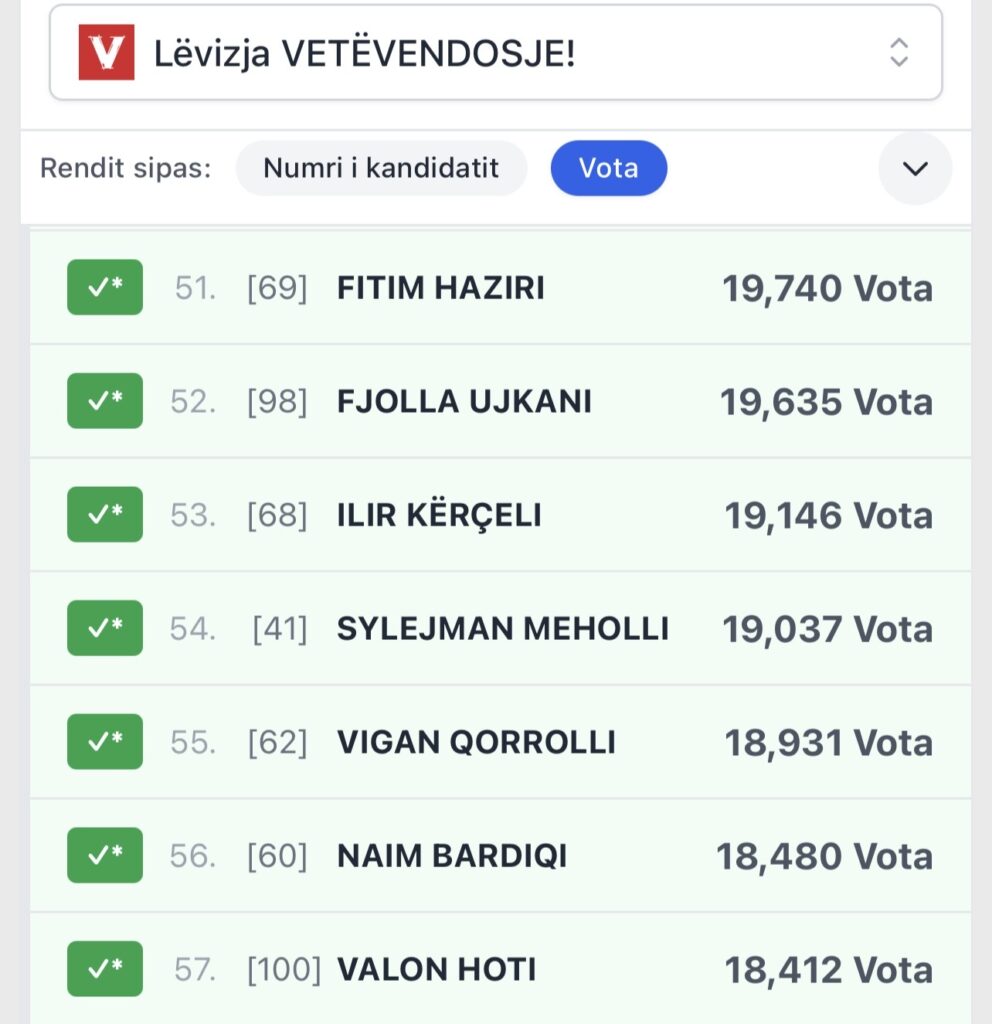Click green checkmark badge beside Naim Bardiqi

[105, 856]
